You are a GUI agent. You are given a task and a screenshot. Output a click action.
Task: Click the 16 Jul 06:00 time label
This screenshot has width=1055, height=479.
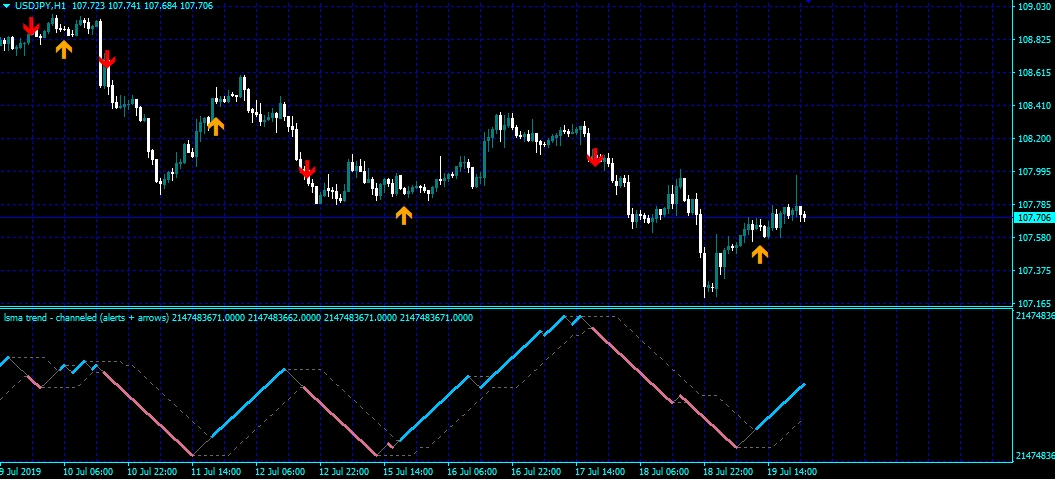click(x=472, y=472)
